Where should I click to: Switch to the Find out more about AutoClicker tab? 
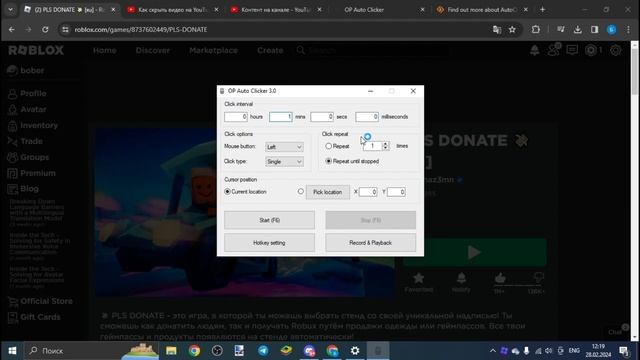482,9
